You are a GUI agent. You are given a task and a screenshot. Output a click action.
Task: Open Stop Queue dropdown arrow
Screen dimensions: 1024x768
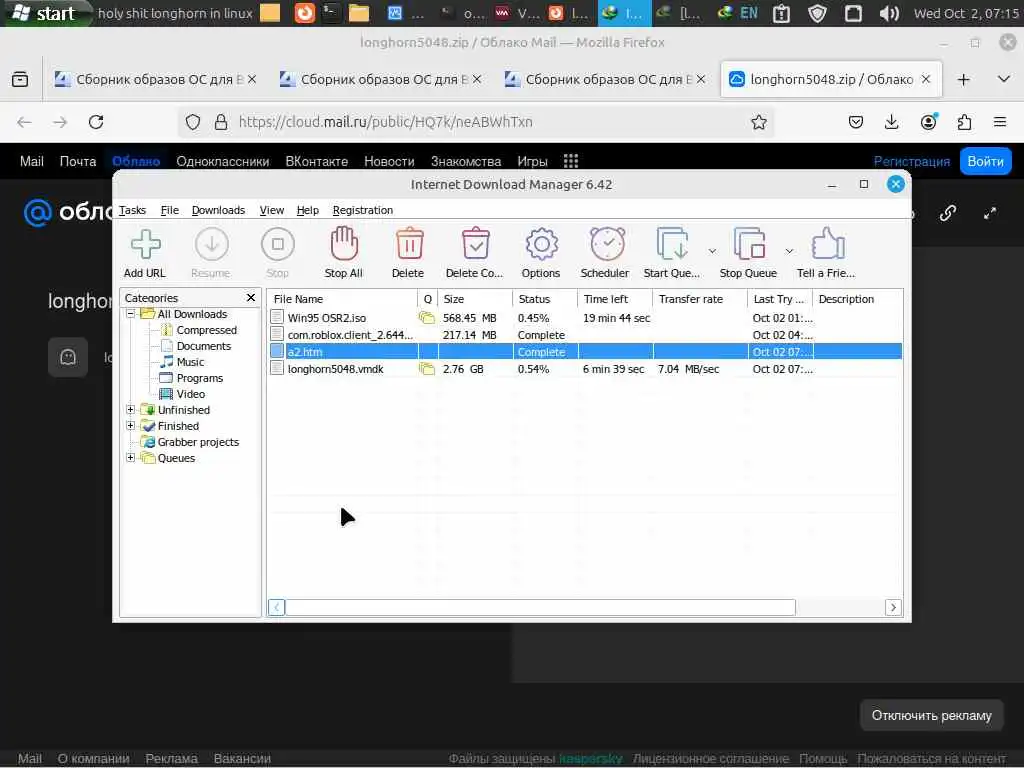(x=789, y=251)
